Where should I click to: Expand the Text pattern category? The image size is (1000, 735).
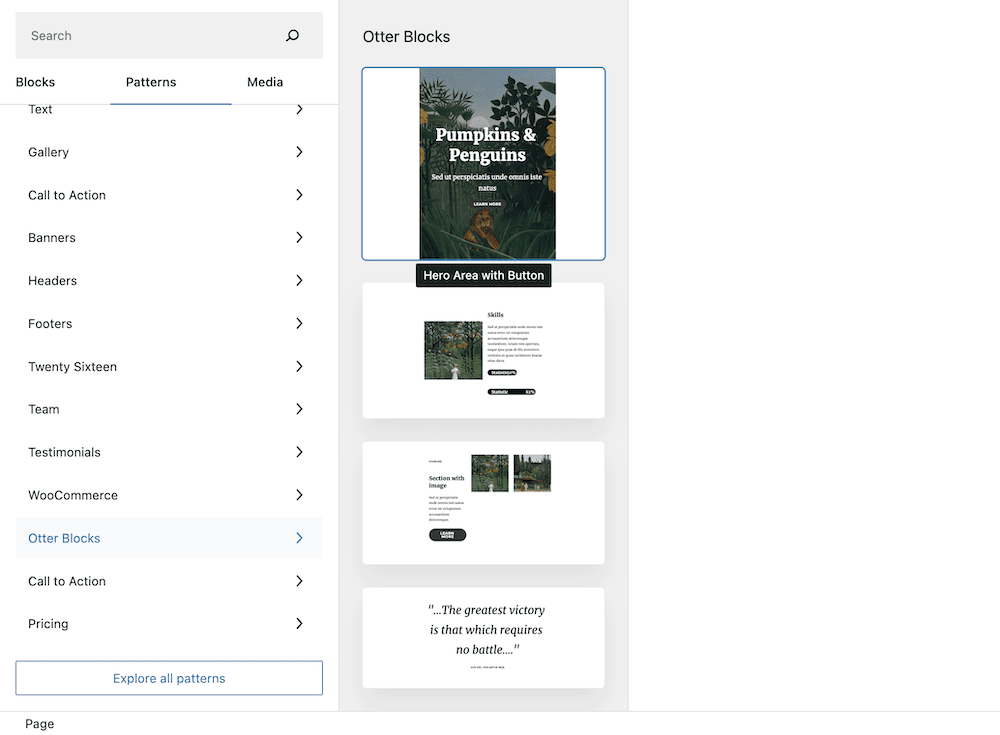tap(168, 109)
